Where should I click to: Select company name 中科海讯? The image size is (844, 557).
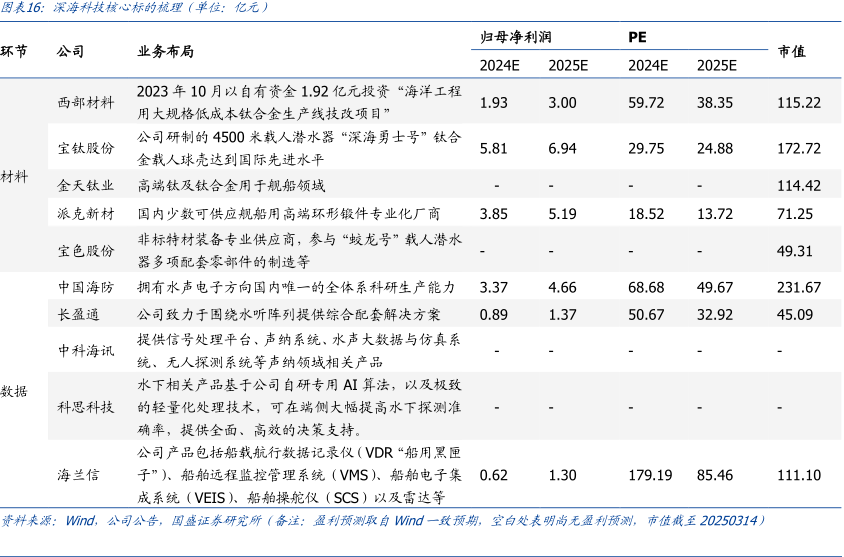(86, 351)
